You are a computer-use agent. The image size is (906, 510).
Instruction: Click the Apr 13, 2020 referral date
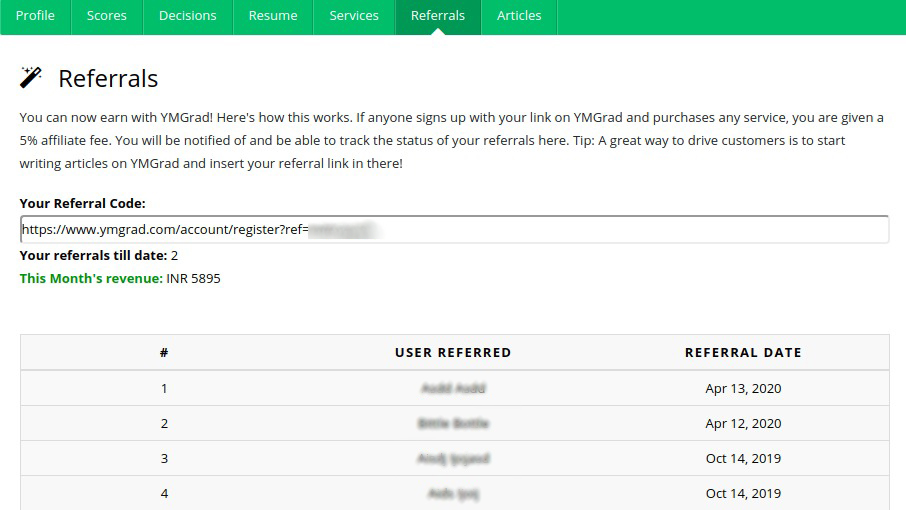743,388
